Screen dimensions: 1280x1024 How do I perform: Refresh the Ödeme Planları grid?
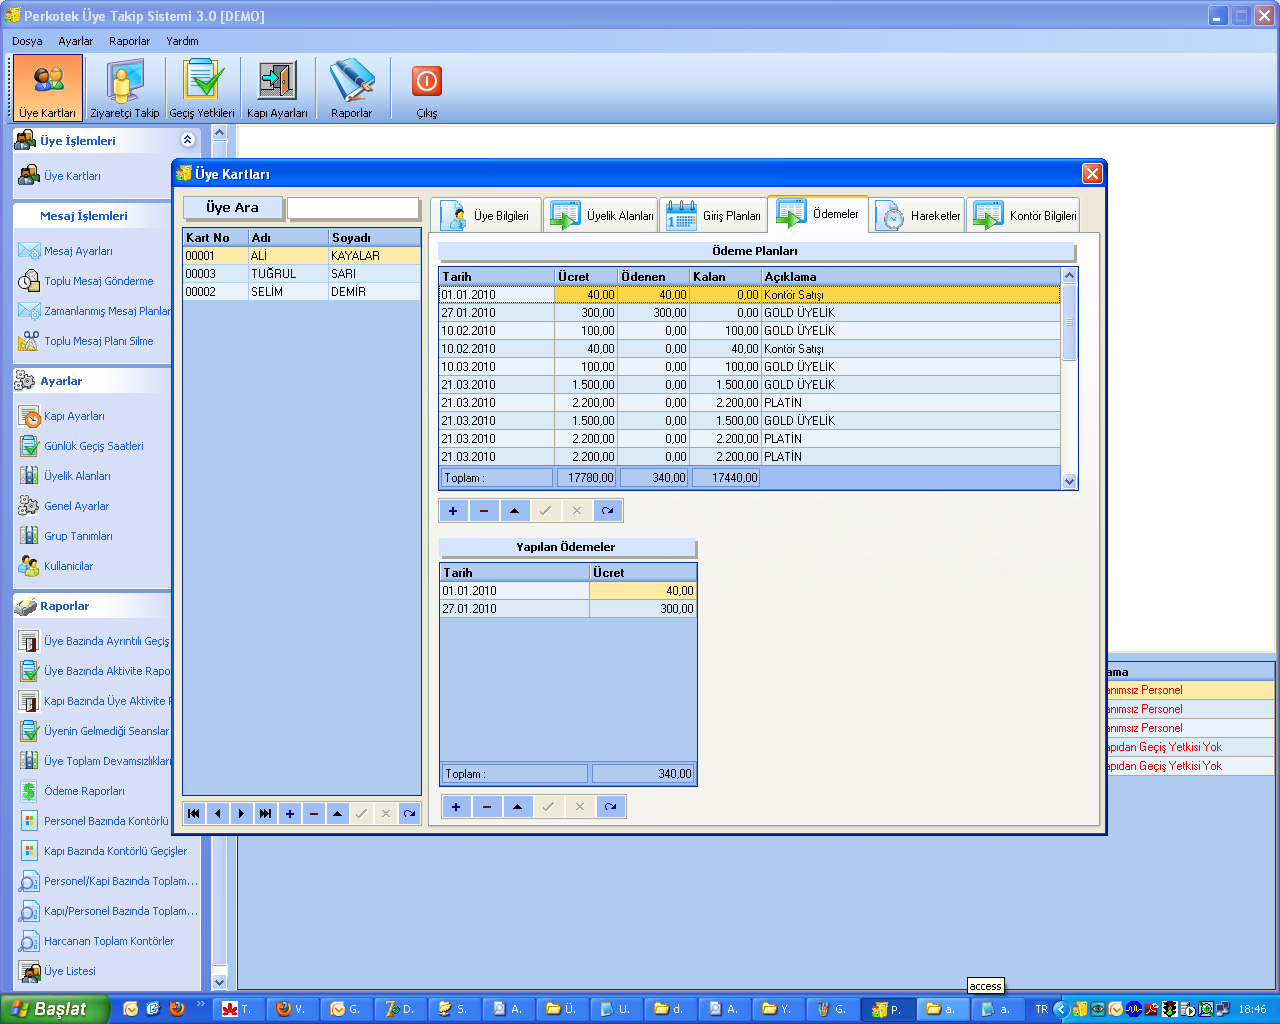click(x=607, y=511)
